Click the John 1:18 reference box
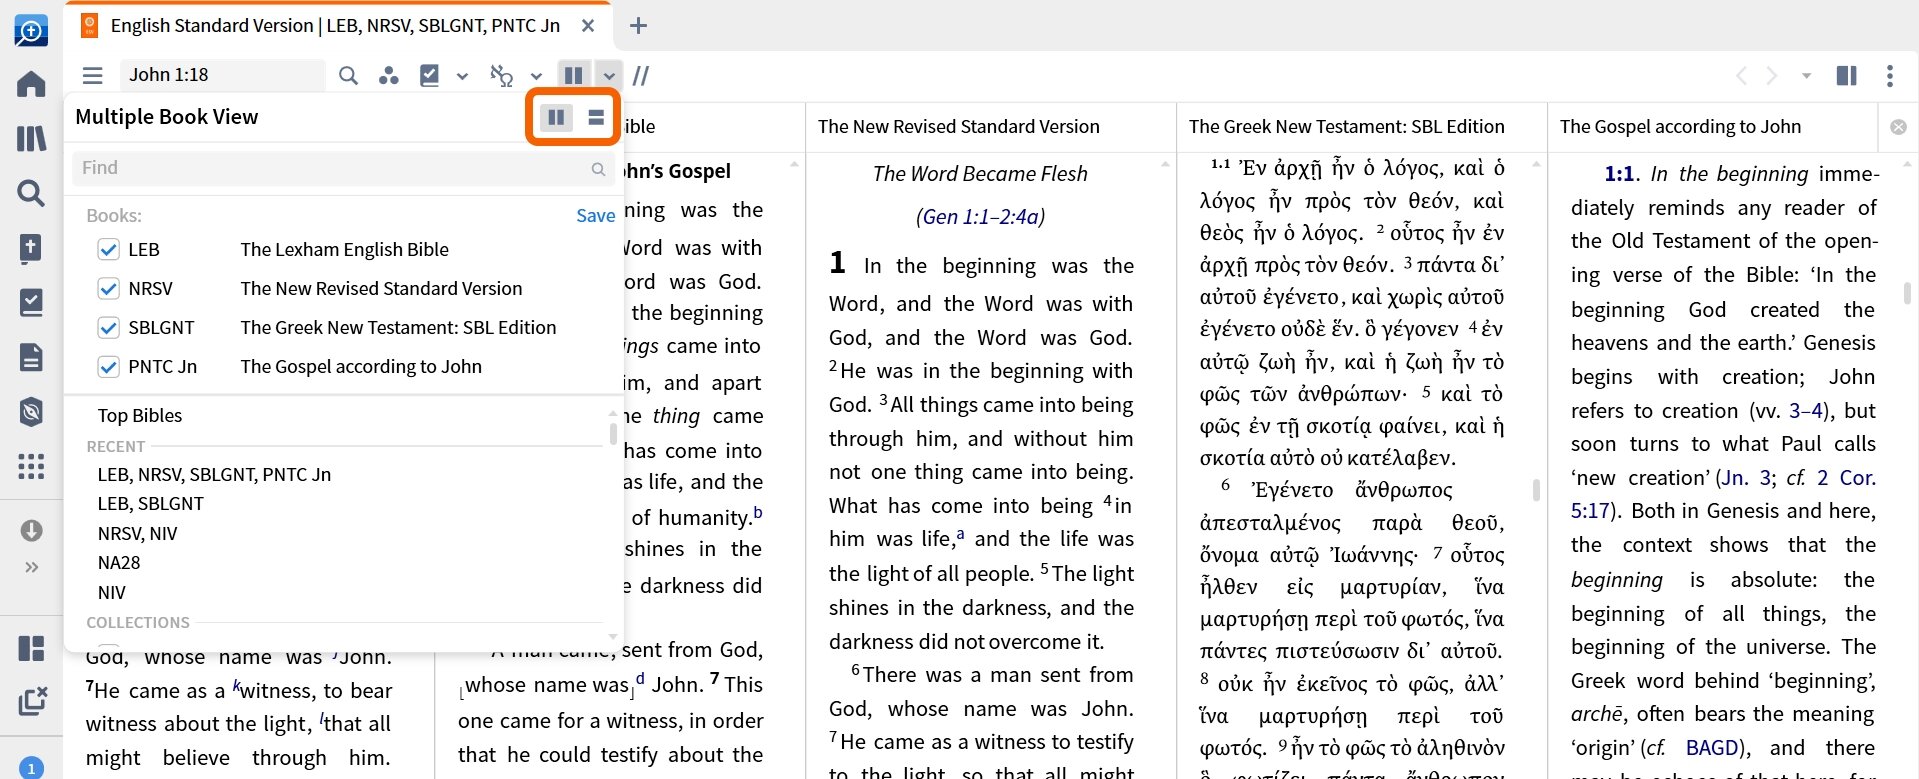Image resolution: width=1919 pixels, height=779 pixels. [222, 75]
